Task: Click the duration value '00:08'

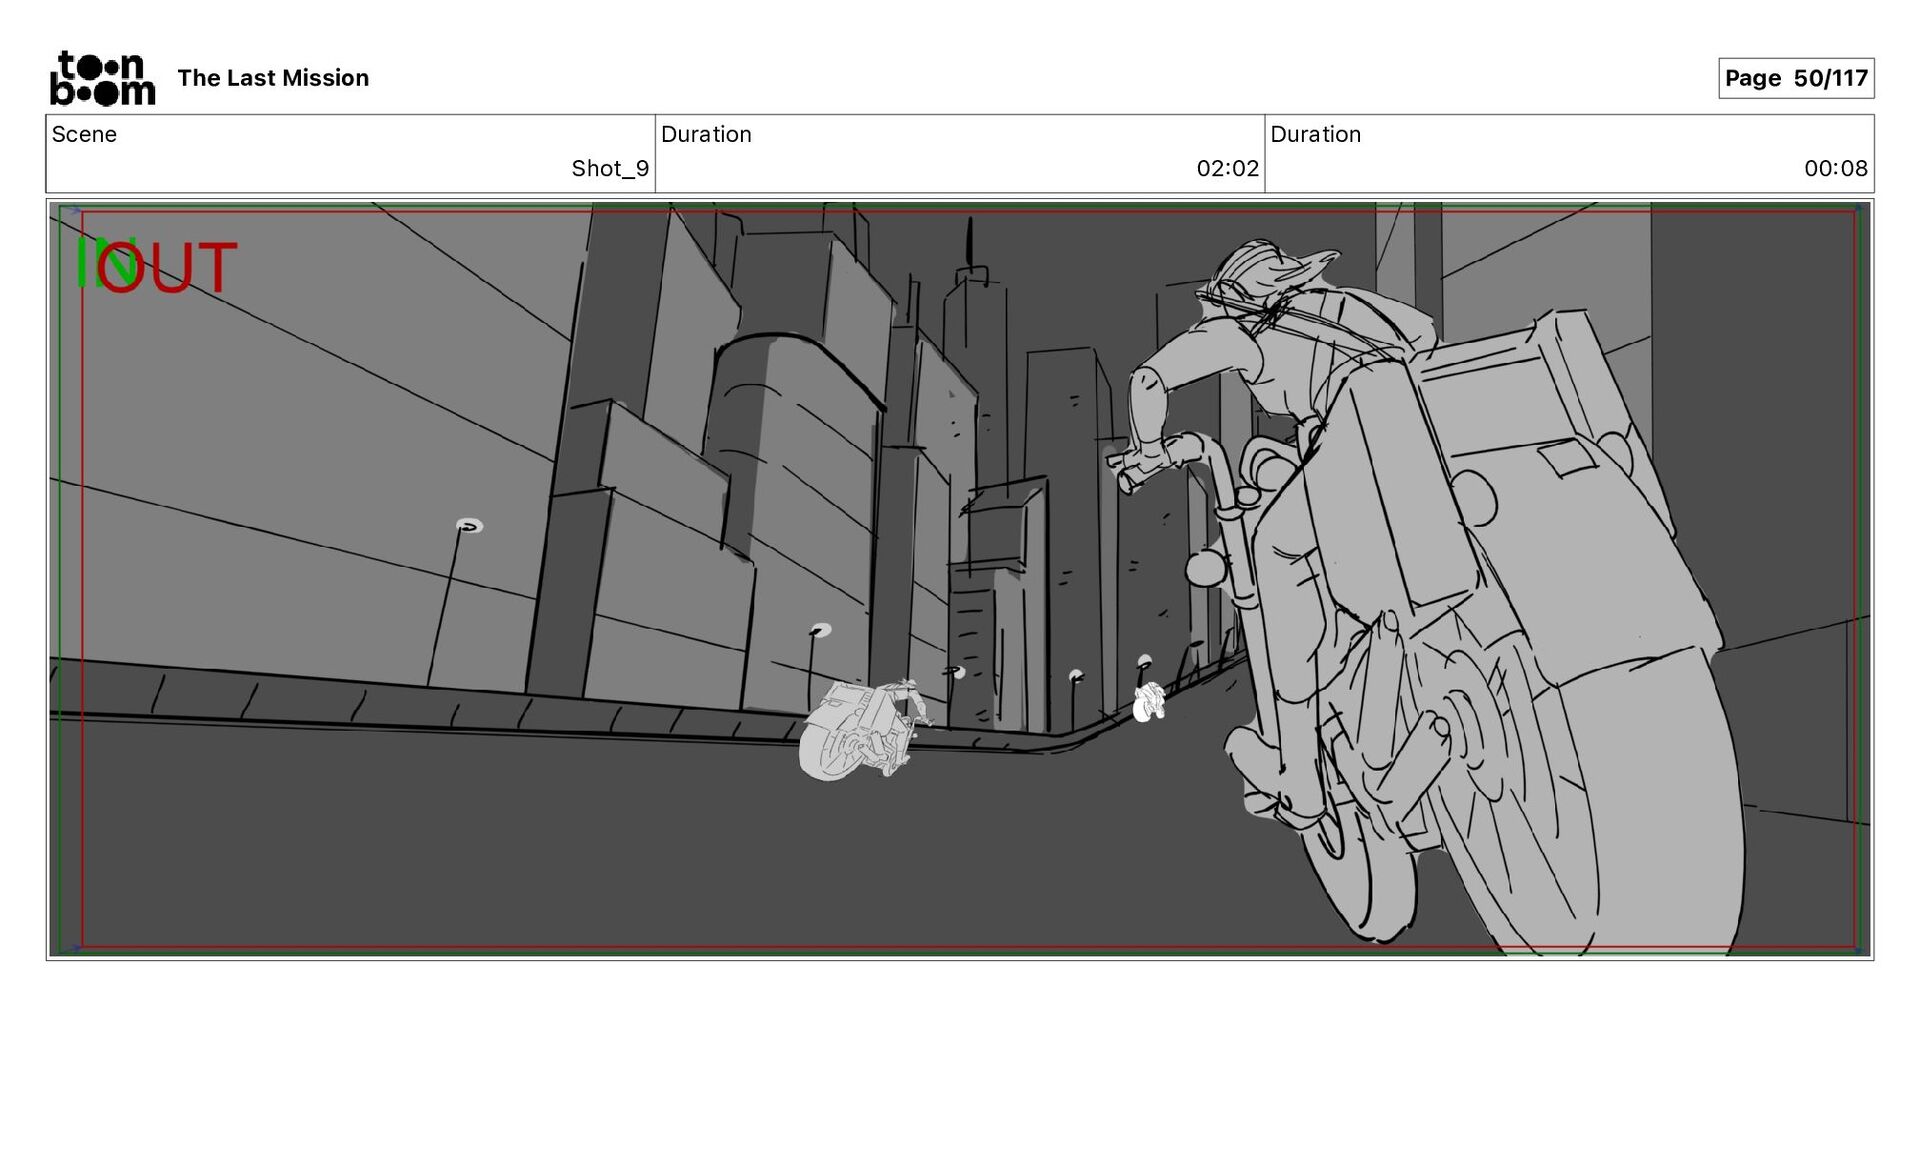Action: (x=1835, y=168)
